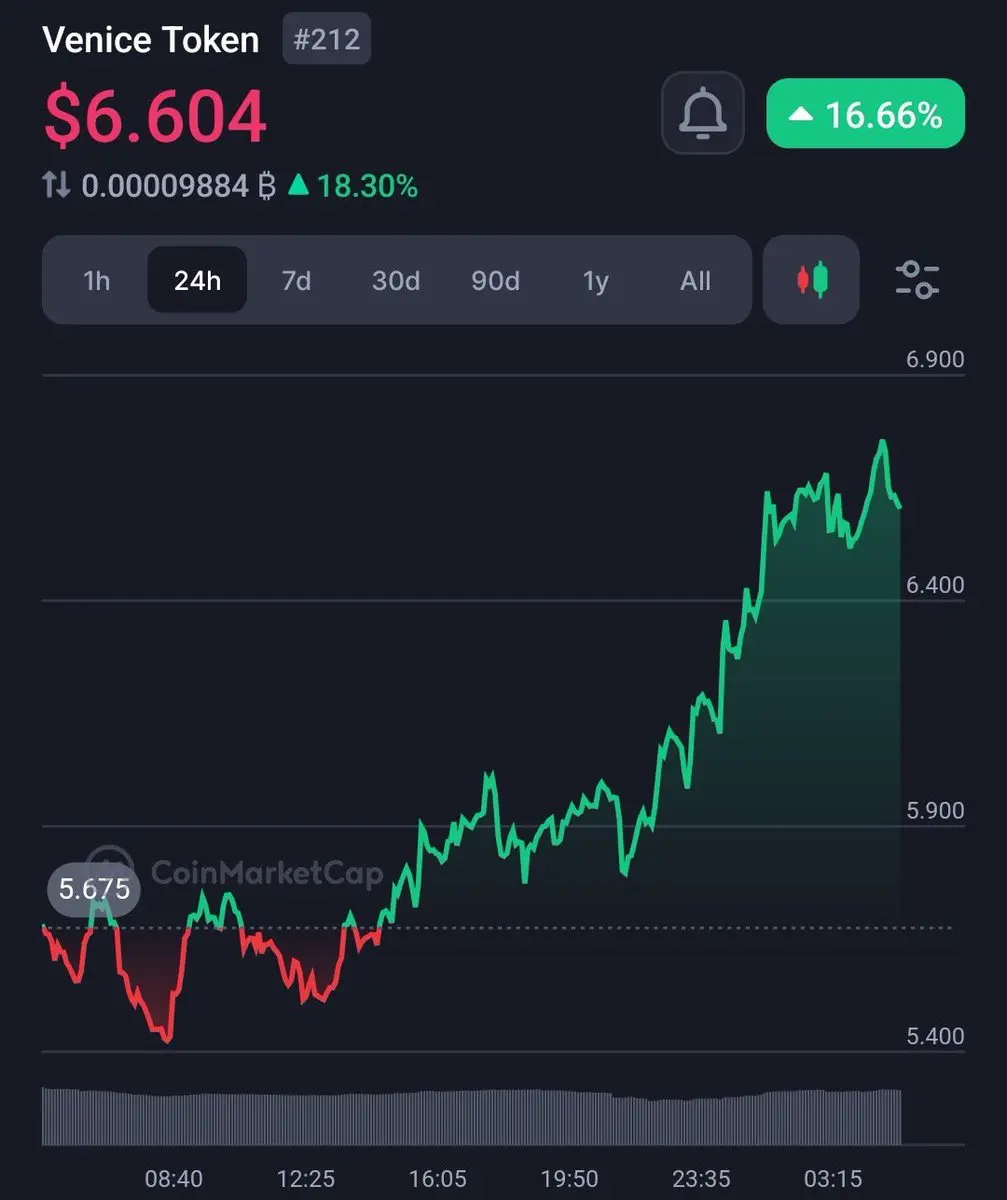Tap the 23:35 time axis label

click(702, 1179)
